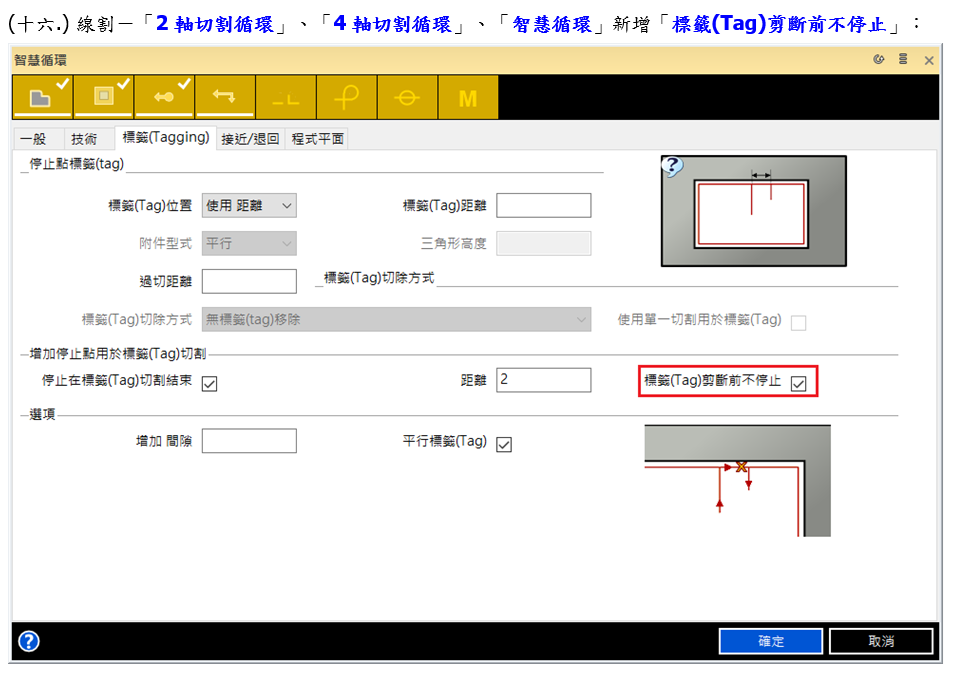The width and height of the screenshot is (960, 680).
Task: Click the M toolbar icon
Action: (468, 98)
